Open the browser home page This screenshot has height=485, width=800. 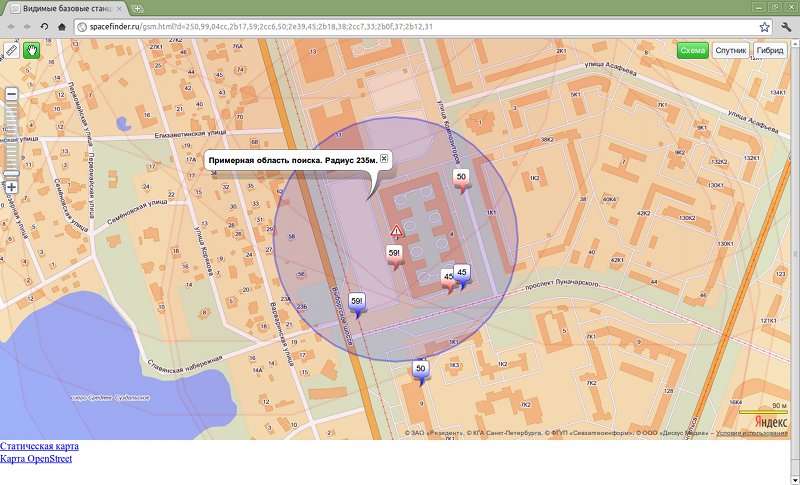coord(62,27)
